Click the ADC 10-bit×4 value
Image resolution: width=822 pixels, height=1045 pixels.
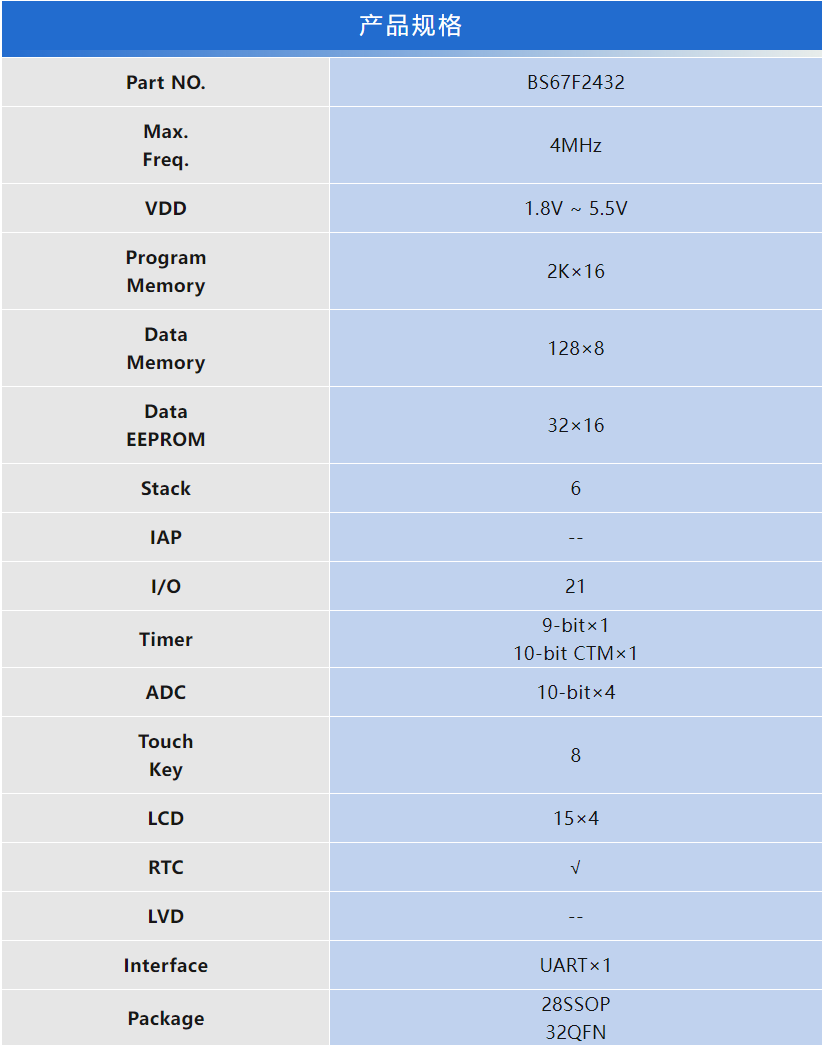[x=575, y=692]
